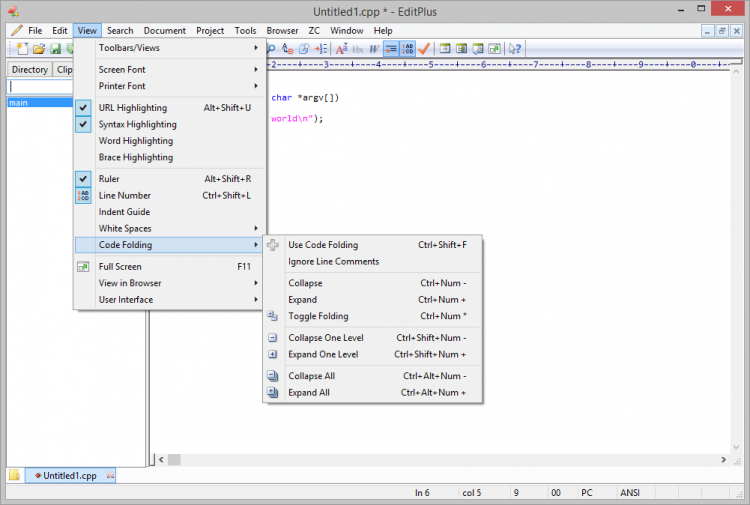Toggle the Ruler option off
This screenshot has height=505, width=750.
tap(109, 179)
